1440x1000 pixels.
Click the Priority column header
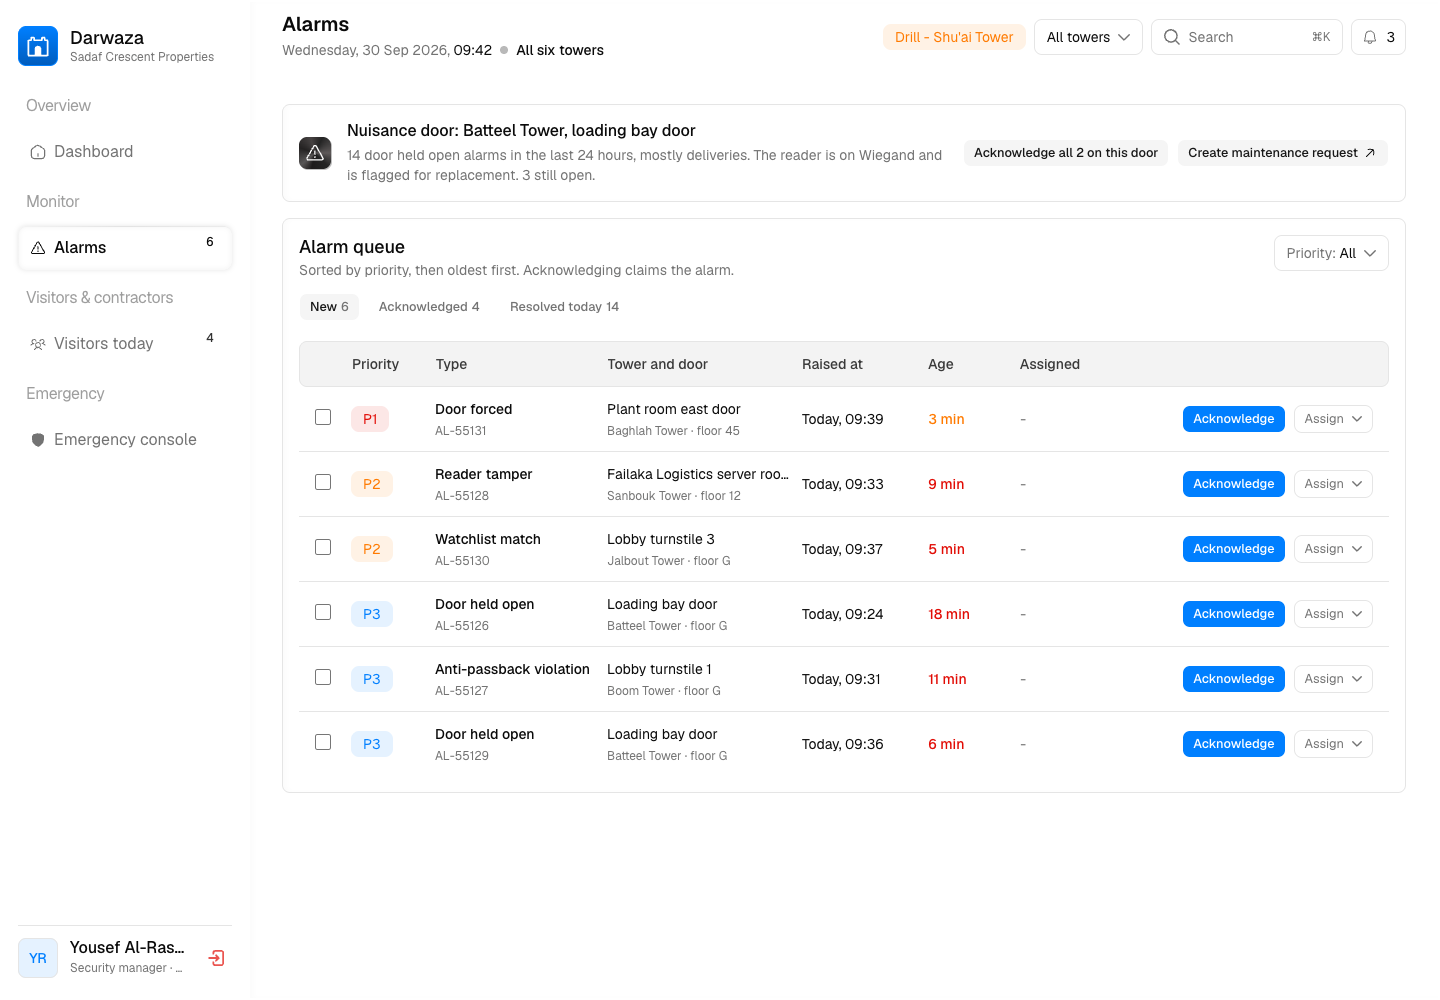coord(375,364)
